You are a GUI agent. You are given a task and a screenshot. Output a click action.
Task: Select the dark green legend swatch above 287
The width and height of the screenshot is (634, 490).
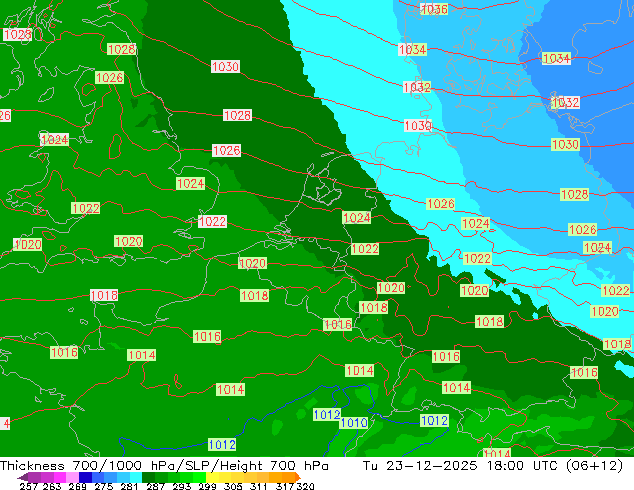click(x=148, y=478)
